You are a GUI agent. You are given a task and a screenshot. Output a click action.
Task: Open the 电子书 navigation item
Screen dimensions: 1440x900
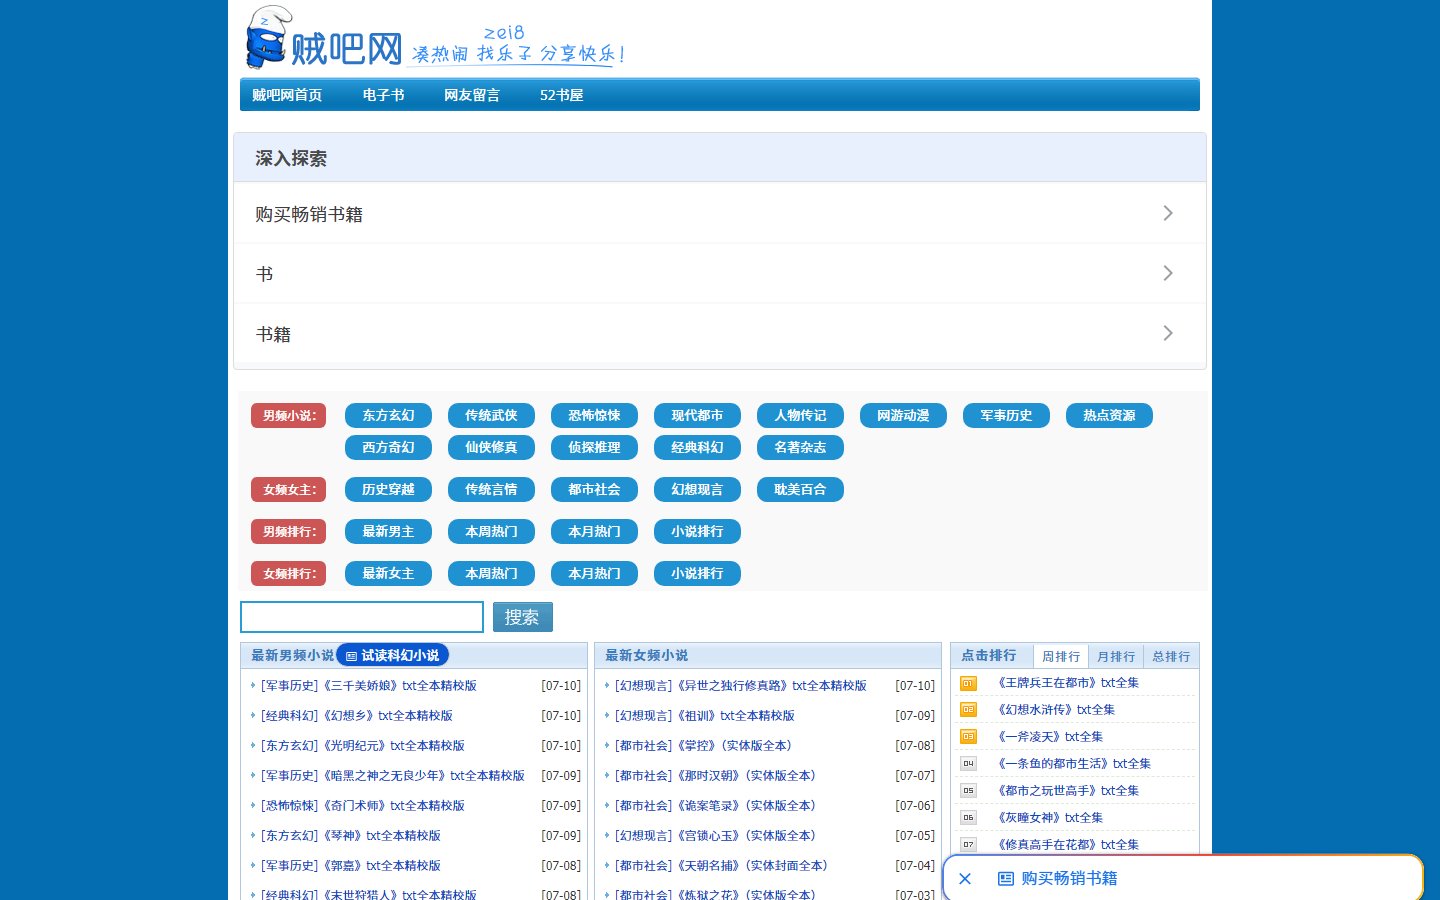(x=384, y=95)
